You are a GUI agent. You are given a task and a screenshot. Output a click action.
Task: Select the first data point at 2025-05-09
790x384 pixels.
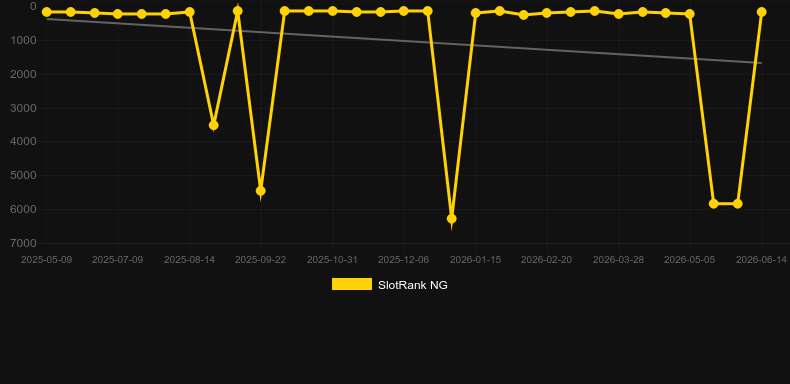pyautogui.click(x=46, y=12)
